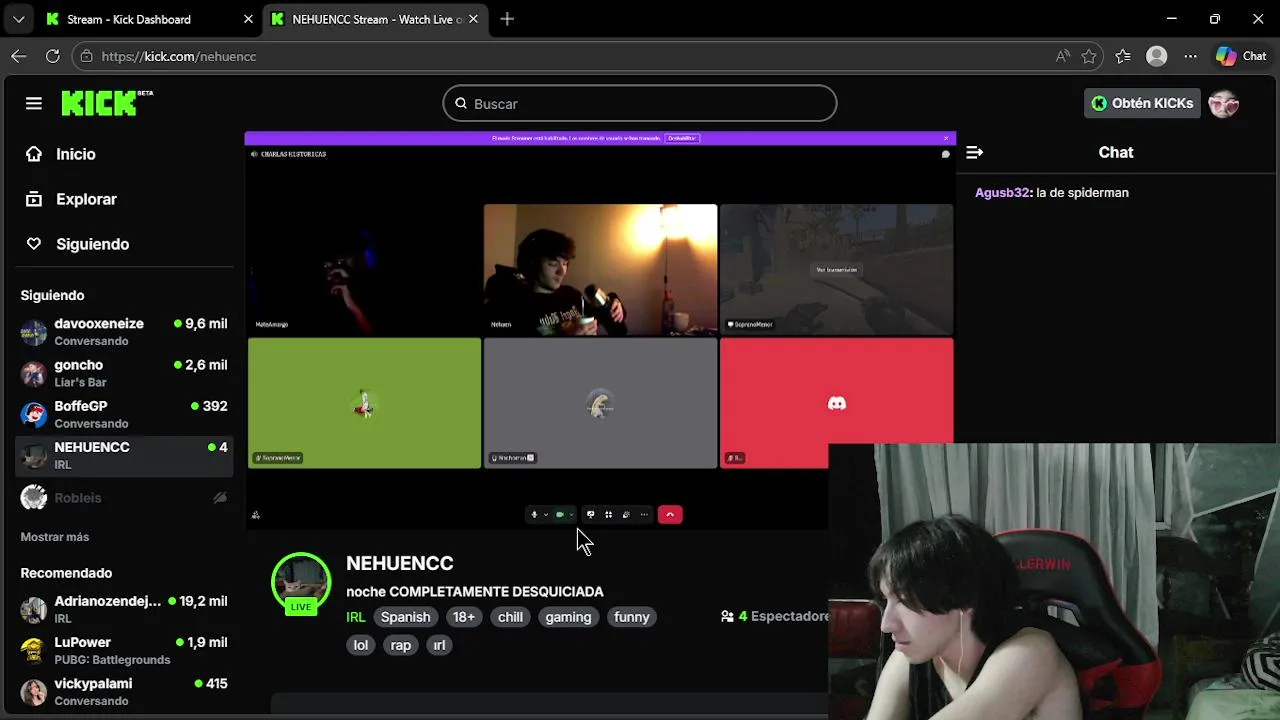
Task: Select the chill tag
Action: click(510, 617)
